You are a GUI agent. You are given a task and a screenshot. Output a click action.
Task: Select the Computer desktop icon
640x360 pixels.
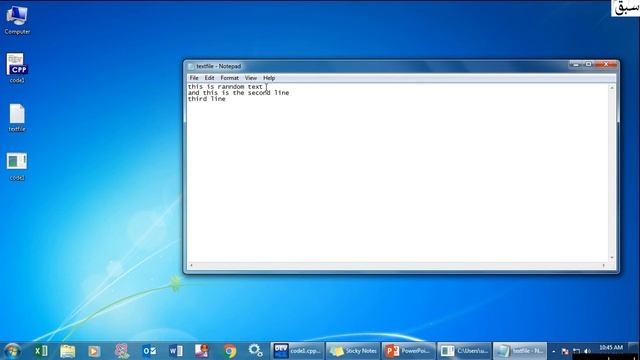[x=17, y=20]
